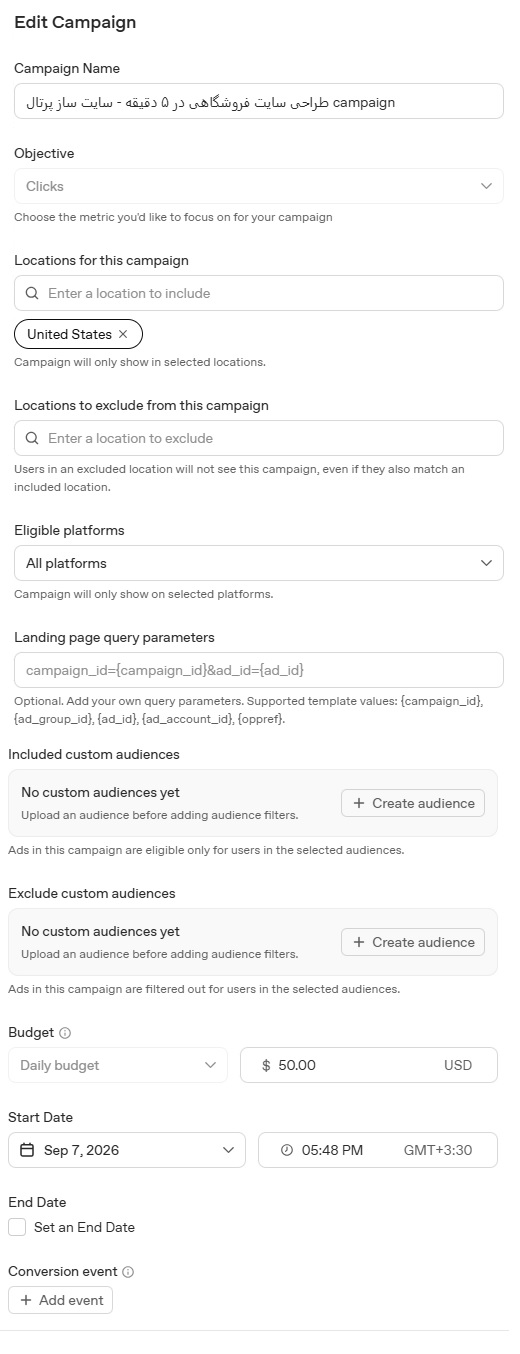Screen dimensions: 520x1354
Task: Open the Daily budget type dropdown
Action: [x=118, y=1065]
